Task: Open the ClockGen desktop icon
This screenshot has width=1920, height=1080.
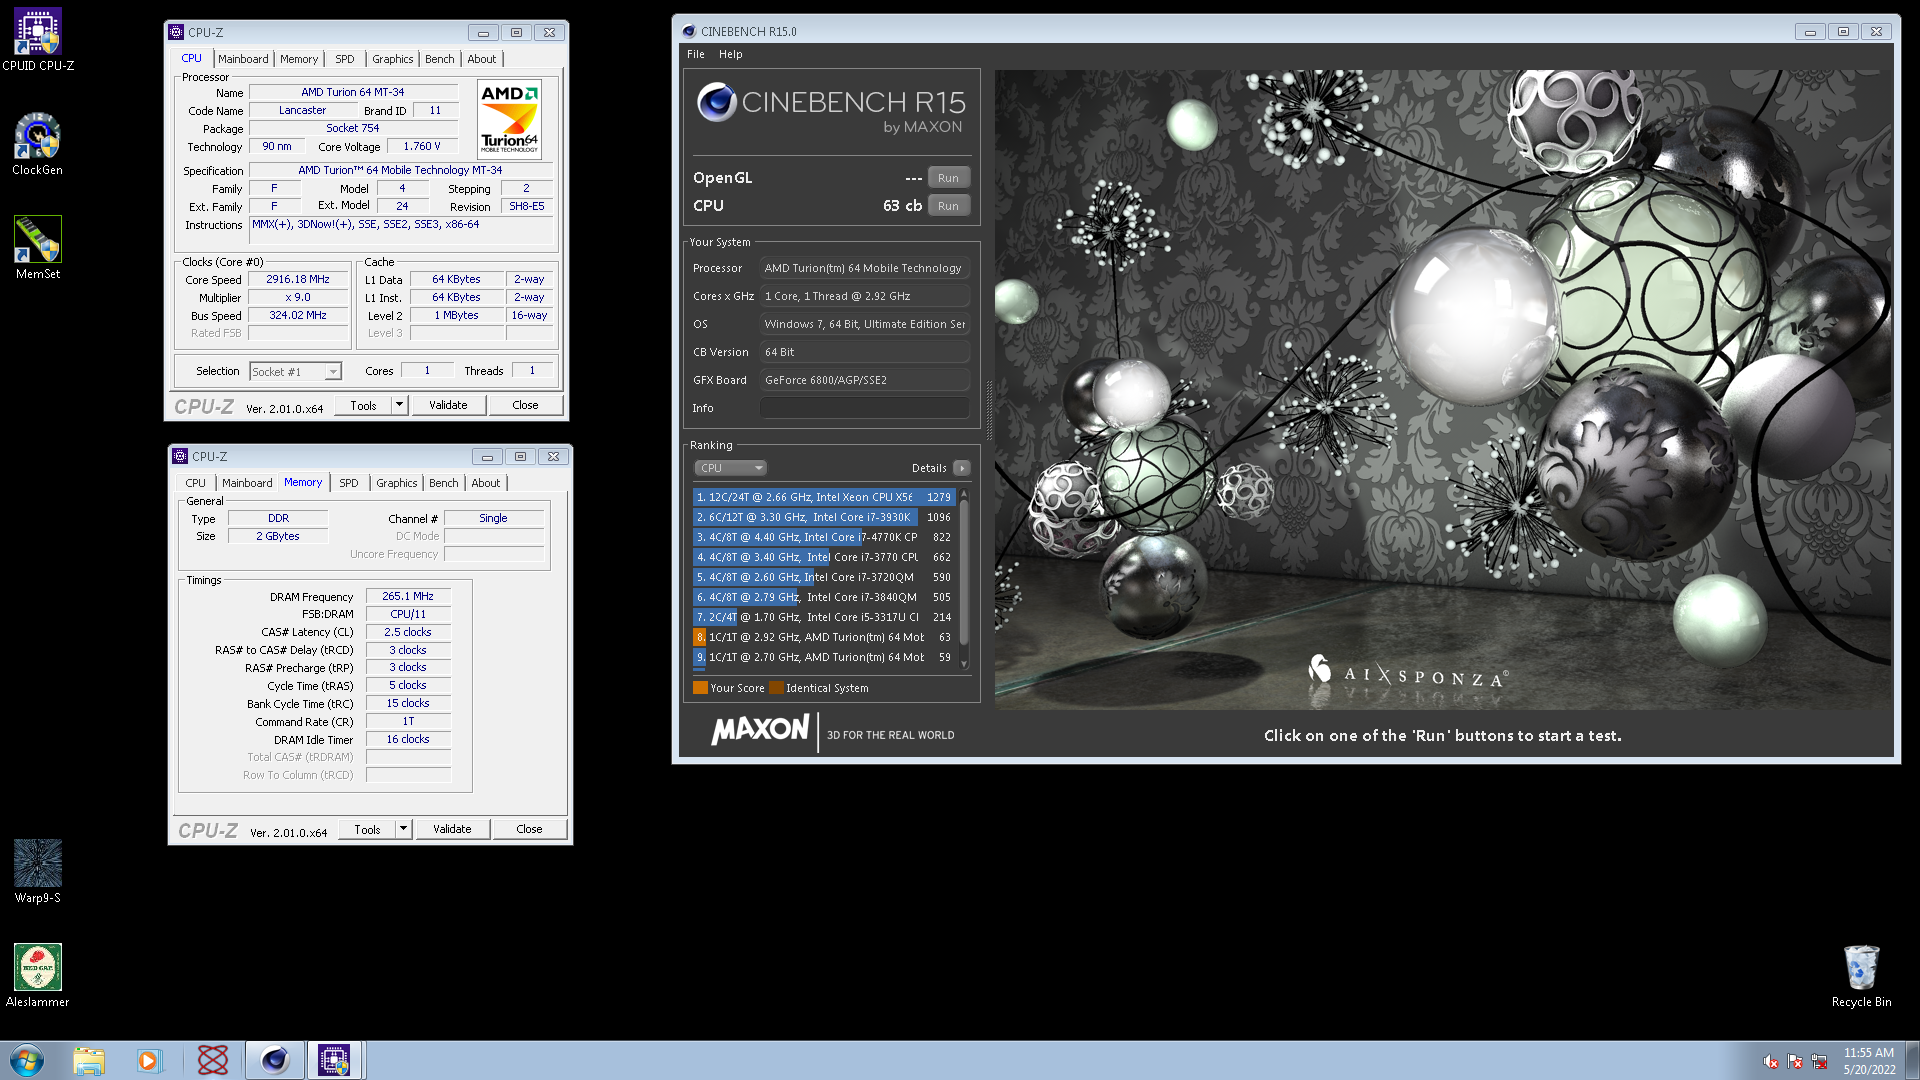Action: point(38,144)
